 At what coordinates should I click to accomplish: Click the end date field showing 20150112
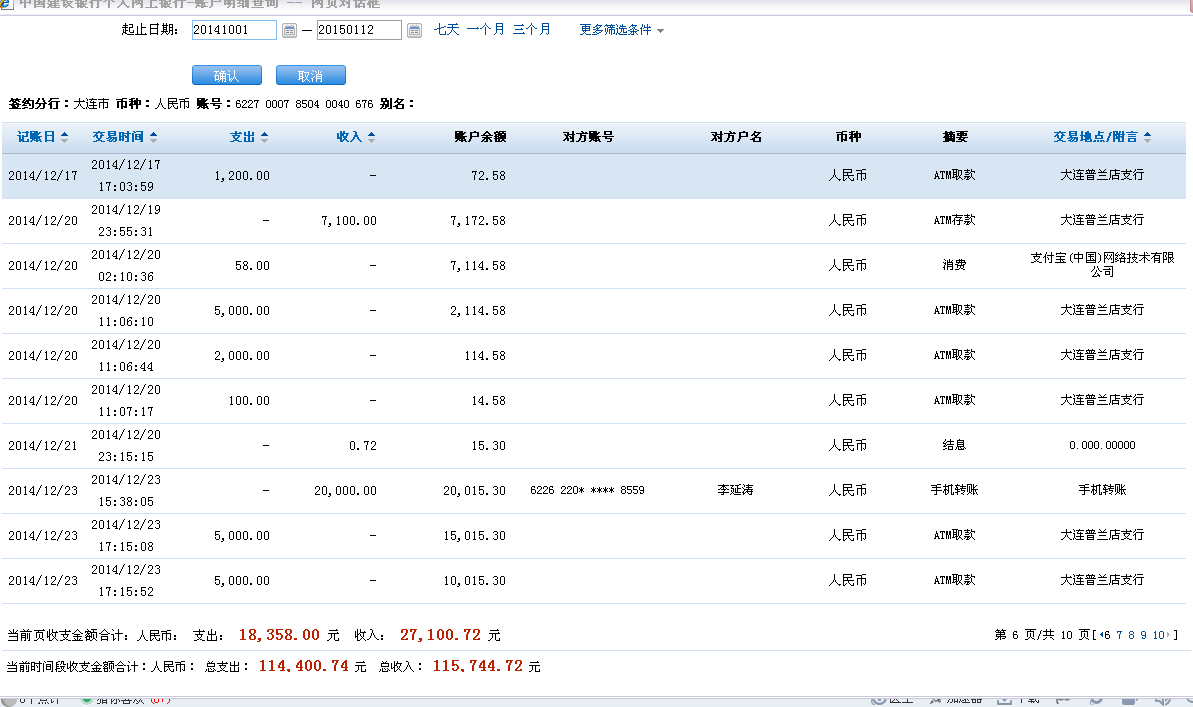359,30
